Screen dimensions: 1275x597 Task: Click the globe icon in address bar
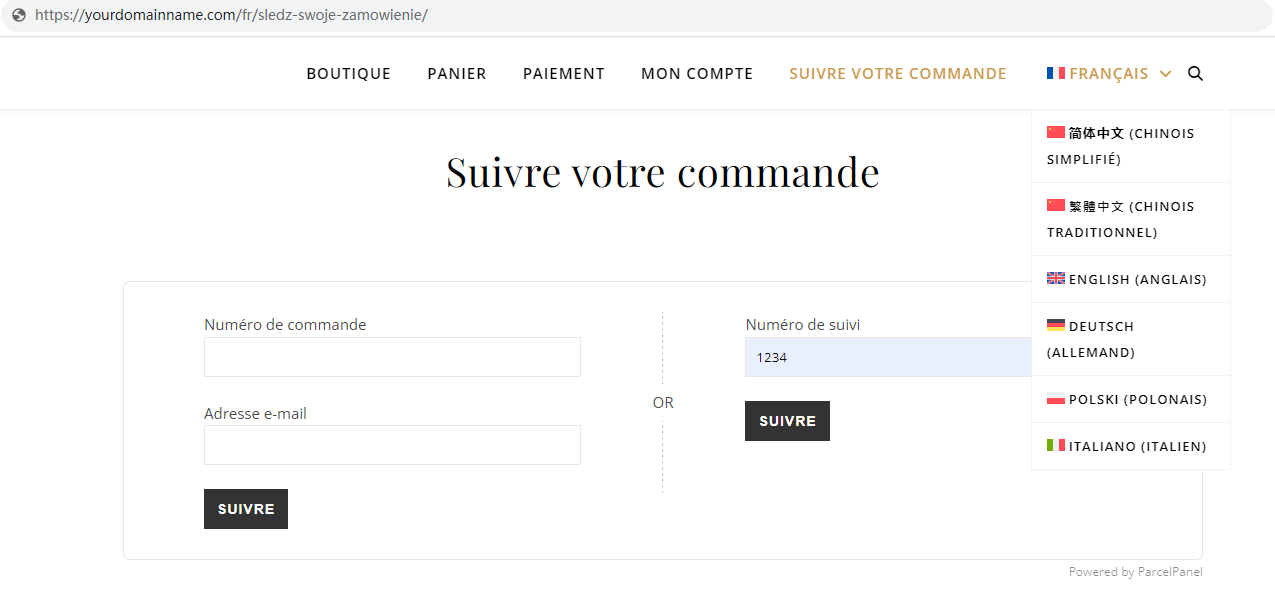coord(18,15)
